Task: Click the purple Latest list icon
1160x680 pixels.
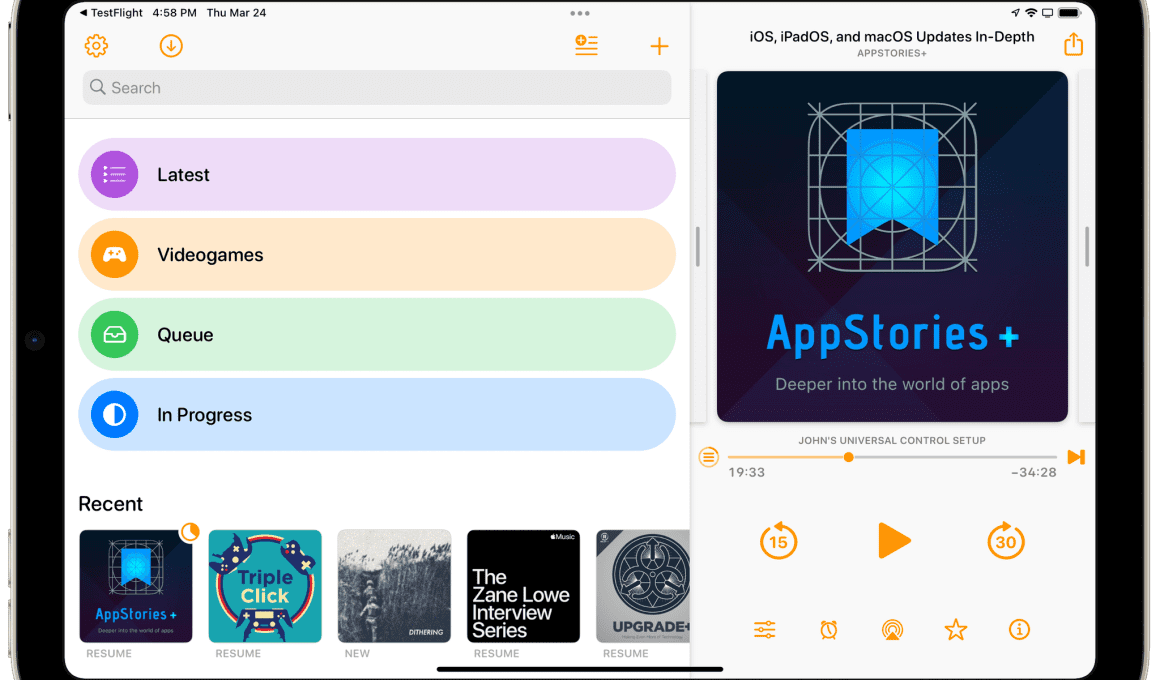Action: point(115,175)
